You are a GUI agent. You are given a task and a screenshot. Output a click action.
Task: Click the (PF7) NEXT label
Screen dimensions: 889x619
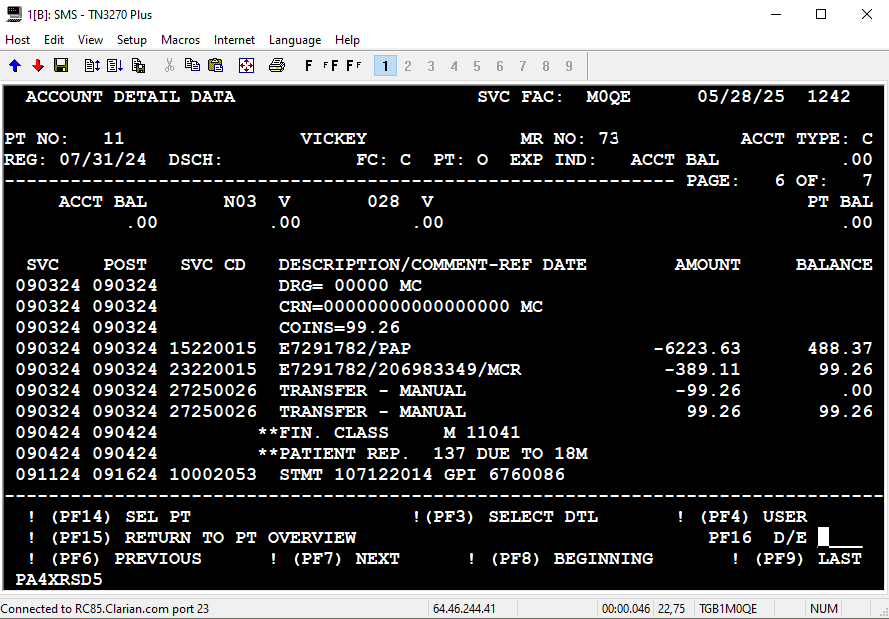346,559
